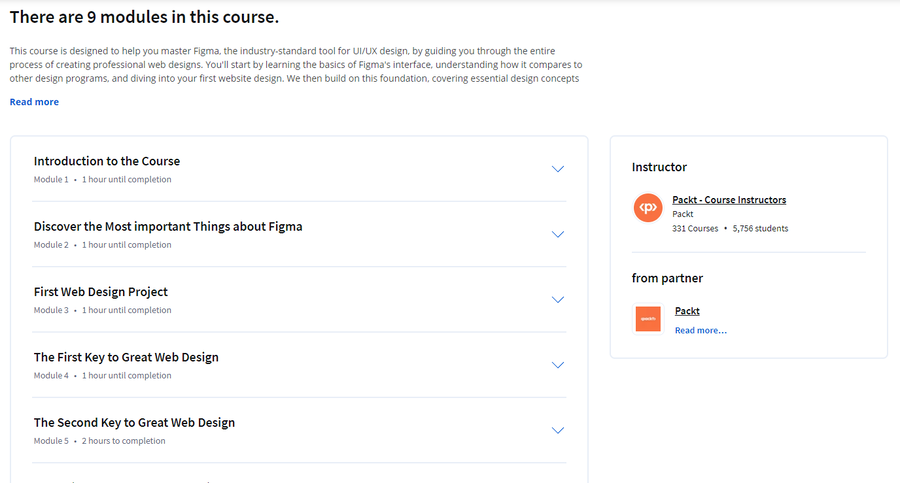Open the Packt partner link
Screen dimensions: 900x483
687,311
